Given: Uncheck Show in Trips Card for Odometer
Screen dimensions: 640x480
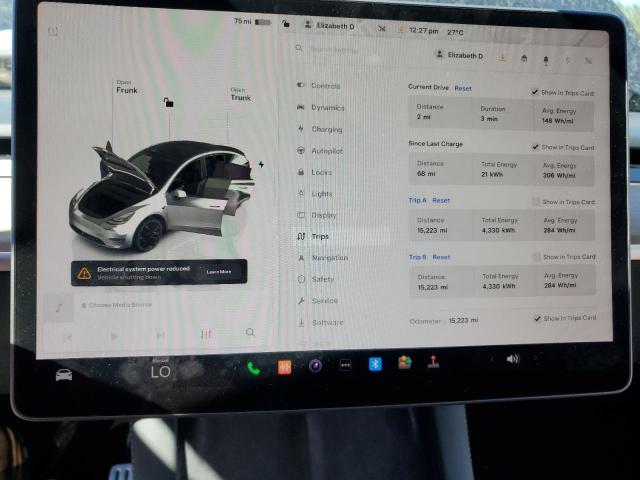Looking at the screenshot, I should (538, 318).
